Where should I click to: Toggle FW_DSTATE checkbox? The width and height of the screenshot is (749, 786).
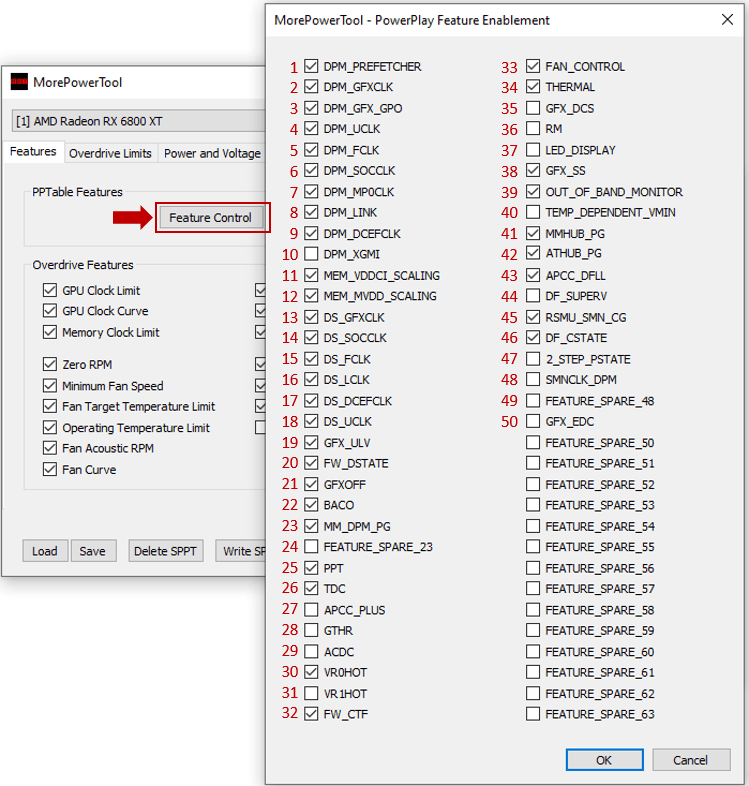pyautogui.click(x=311, y=463)
